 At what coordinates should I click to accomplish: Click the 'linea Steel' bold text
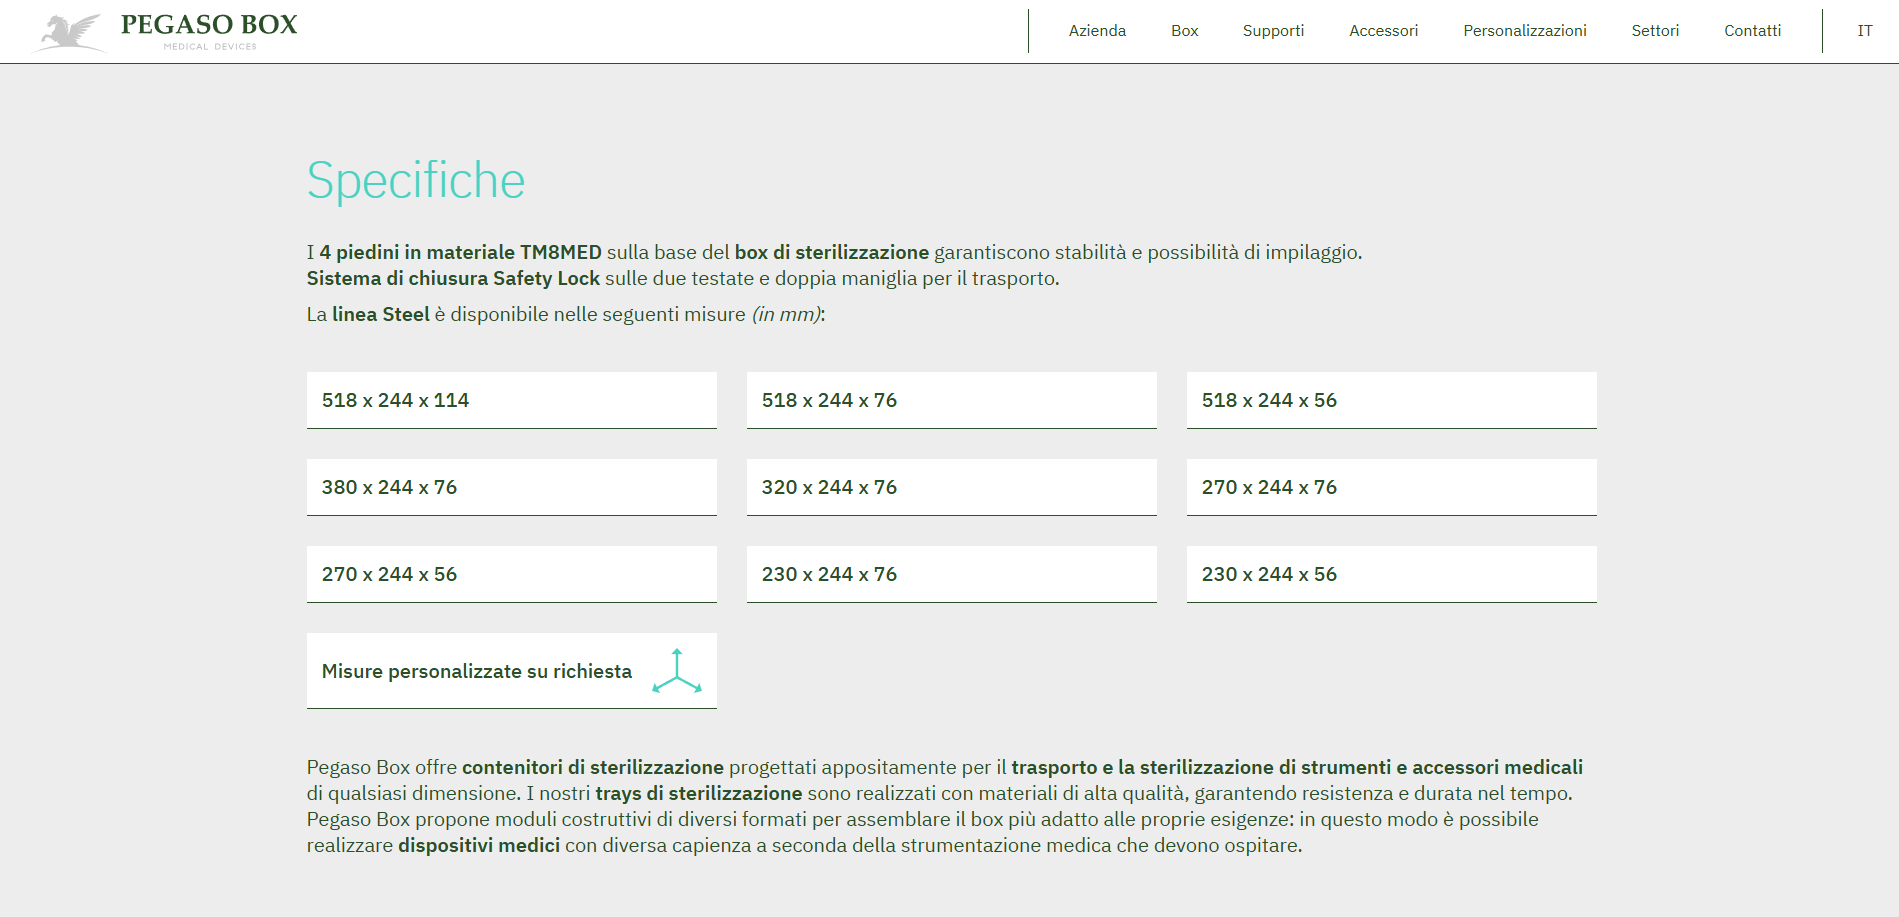pos(381,314)
